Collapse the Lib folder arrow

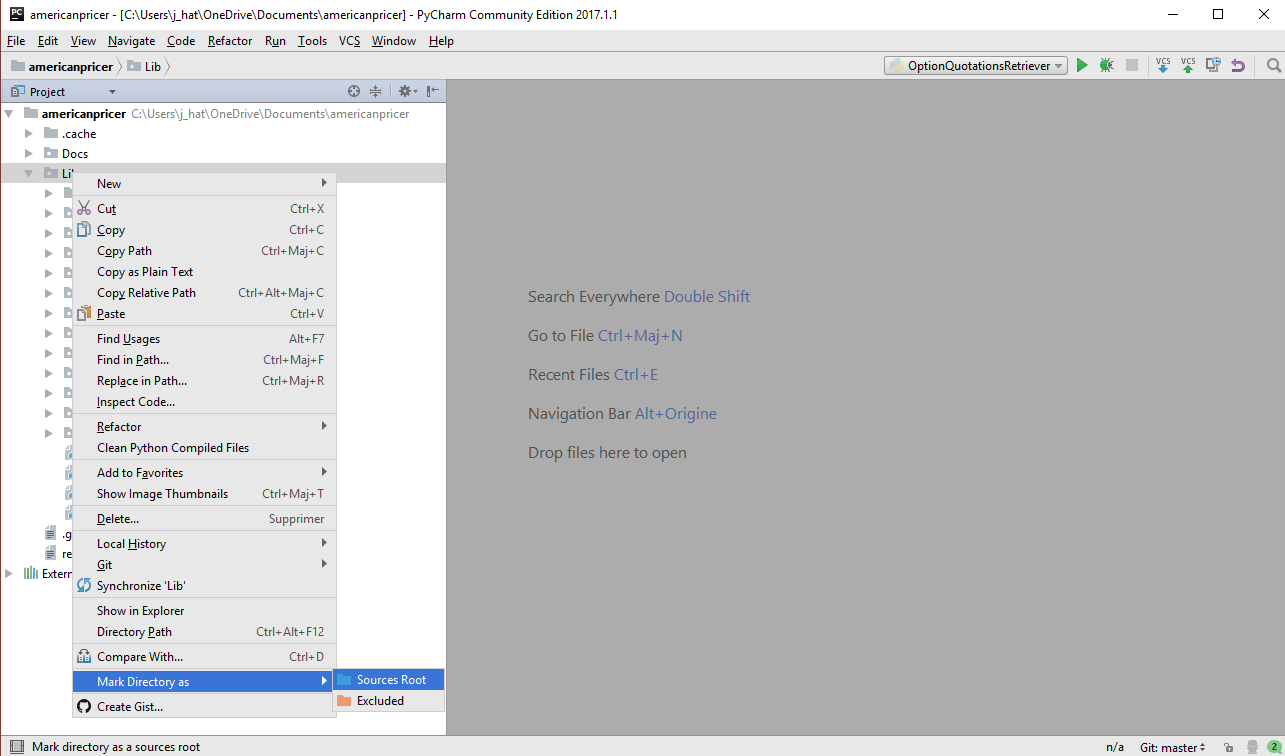point(29,173)
